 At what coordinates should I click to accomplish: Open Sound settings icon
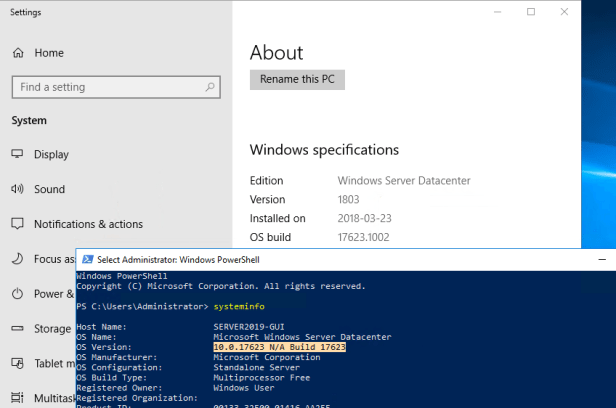(17, 189)
